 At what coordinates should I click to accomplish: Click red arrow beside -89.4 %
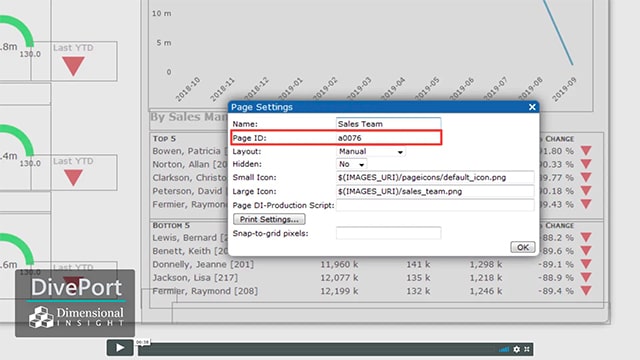586,291
